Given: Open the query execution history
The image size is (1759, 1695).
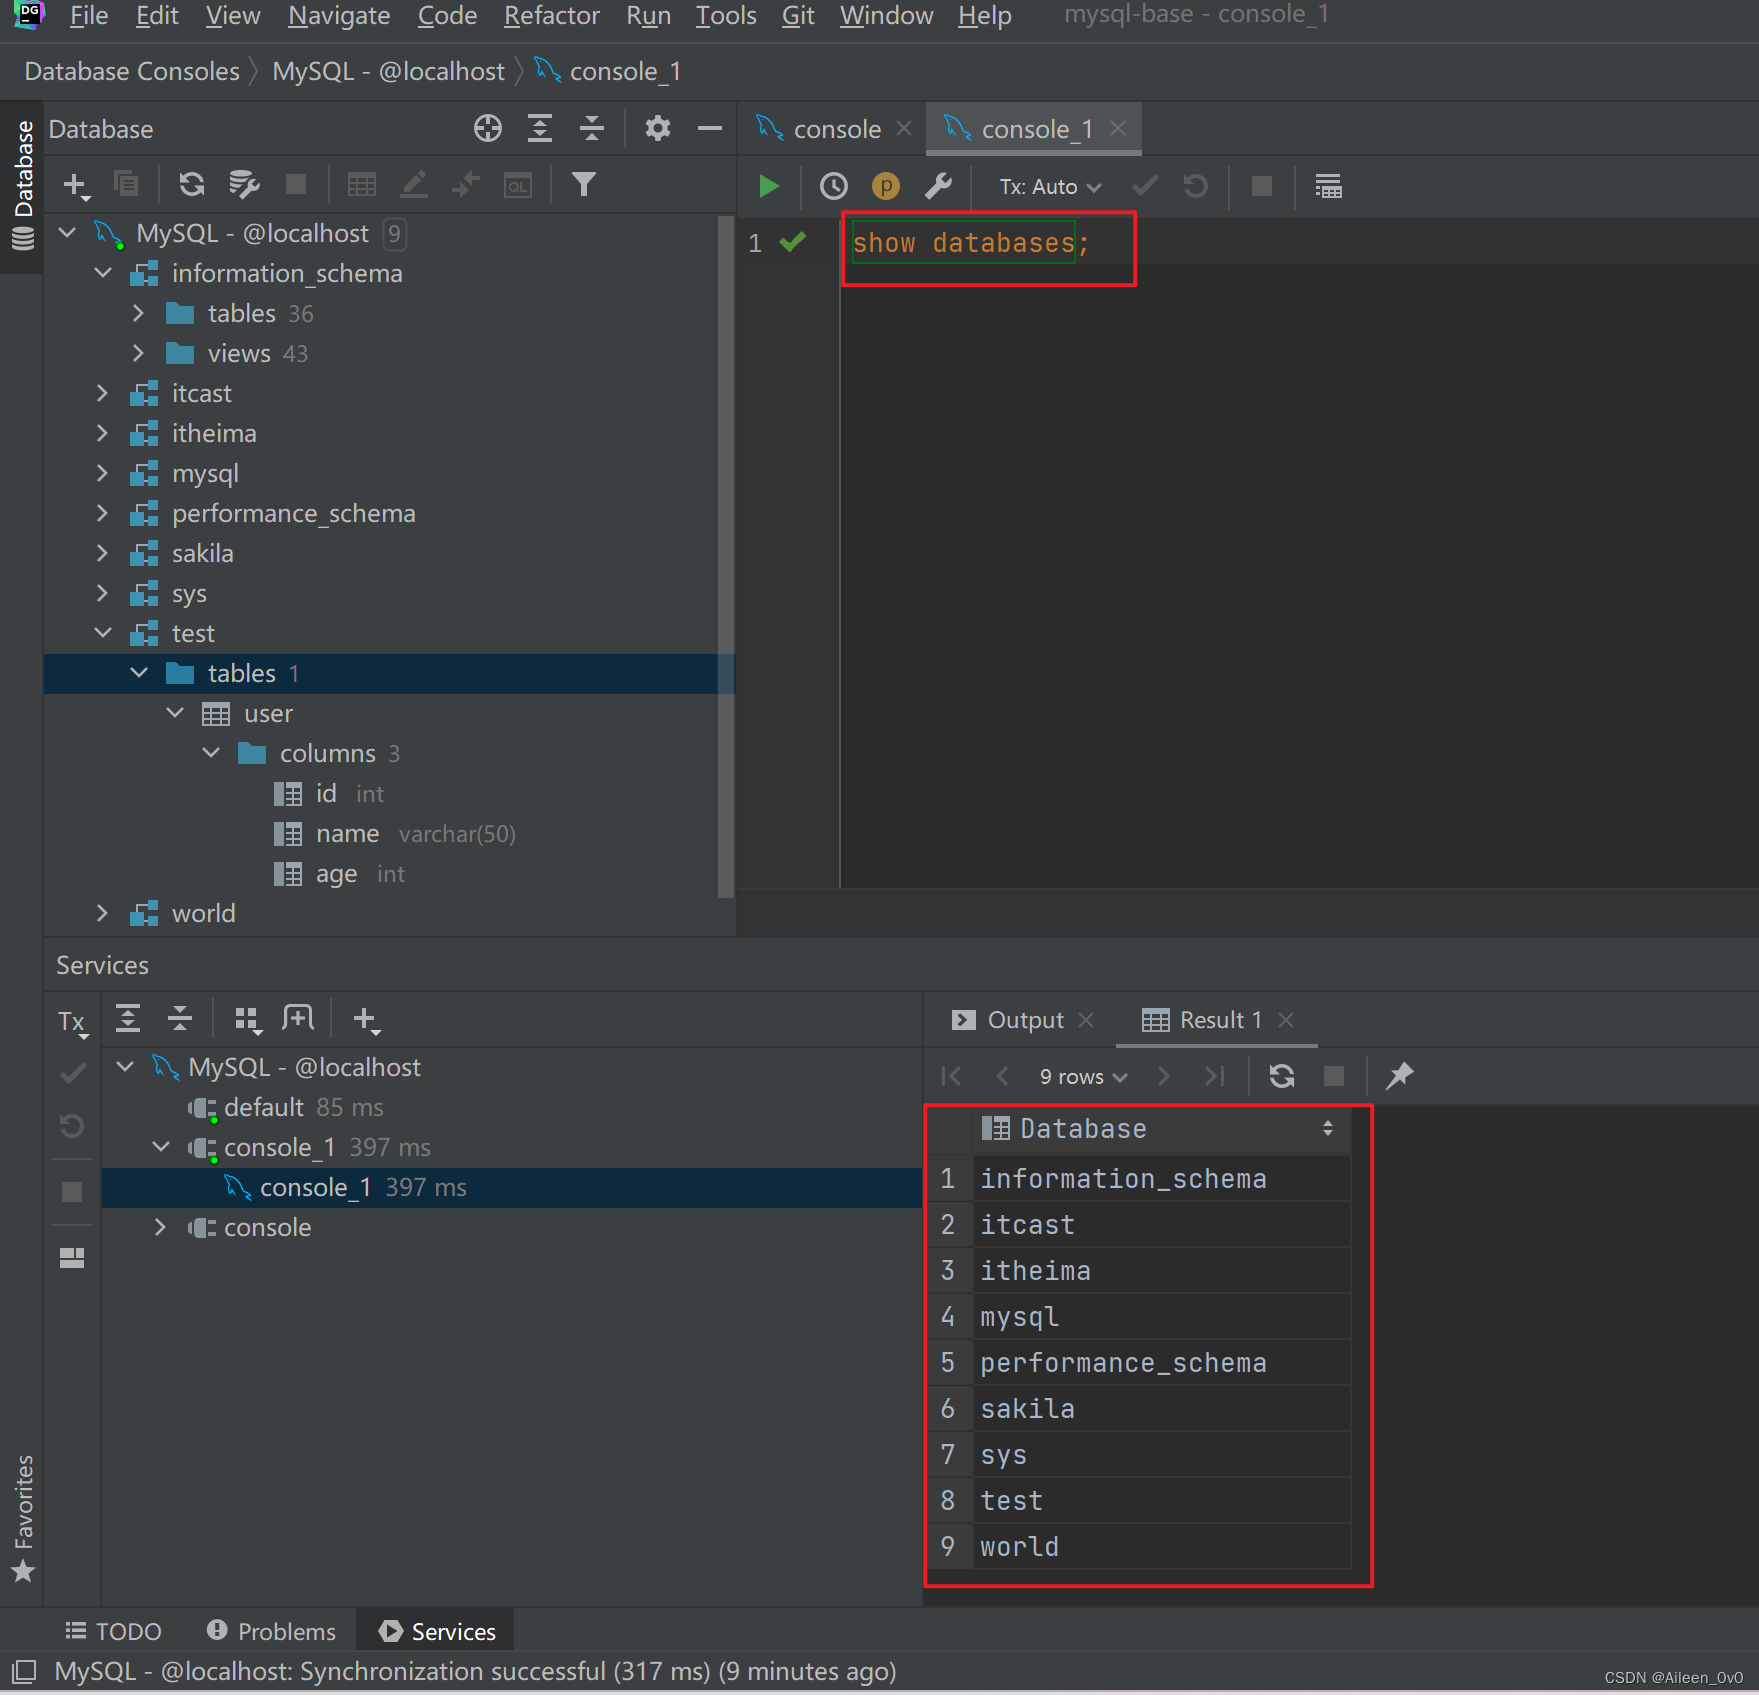Looking at the screenshot, I should pyautogui.click(x=832, y=186).
